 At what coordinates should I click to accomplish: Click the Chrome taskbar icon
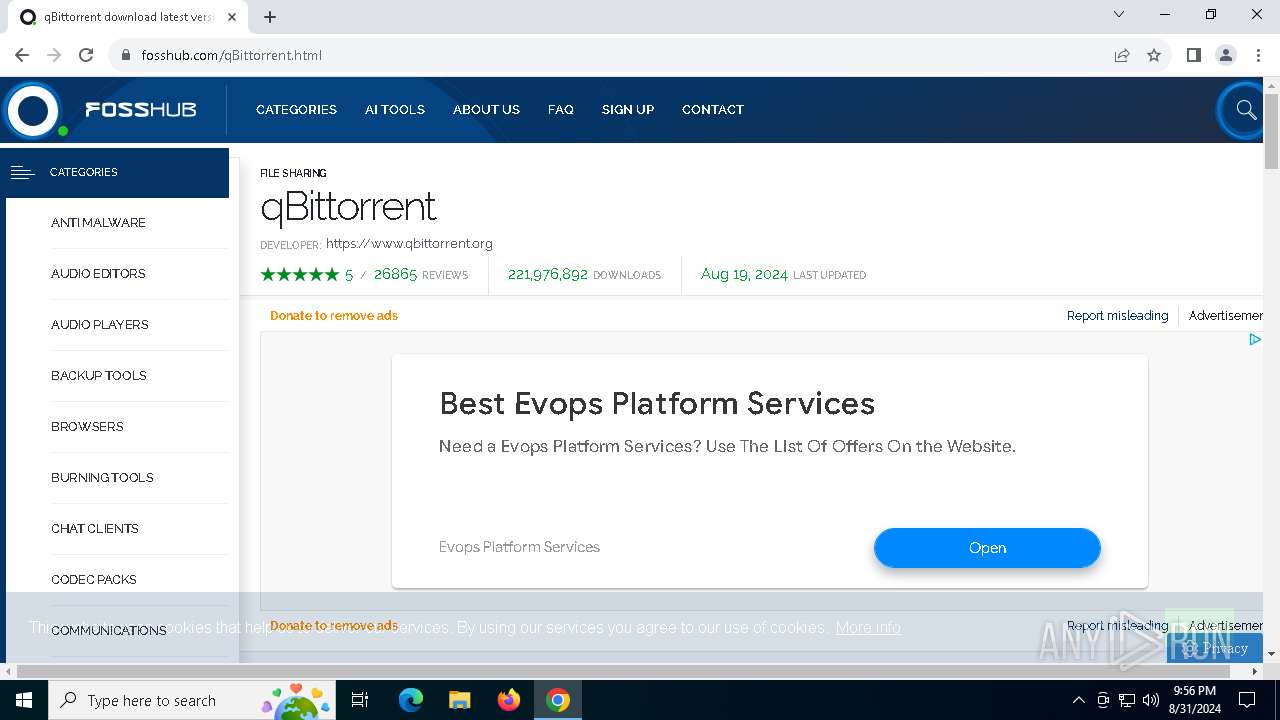tap(558, 700)
